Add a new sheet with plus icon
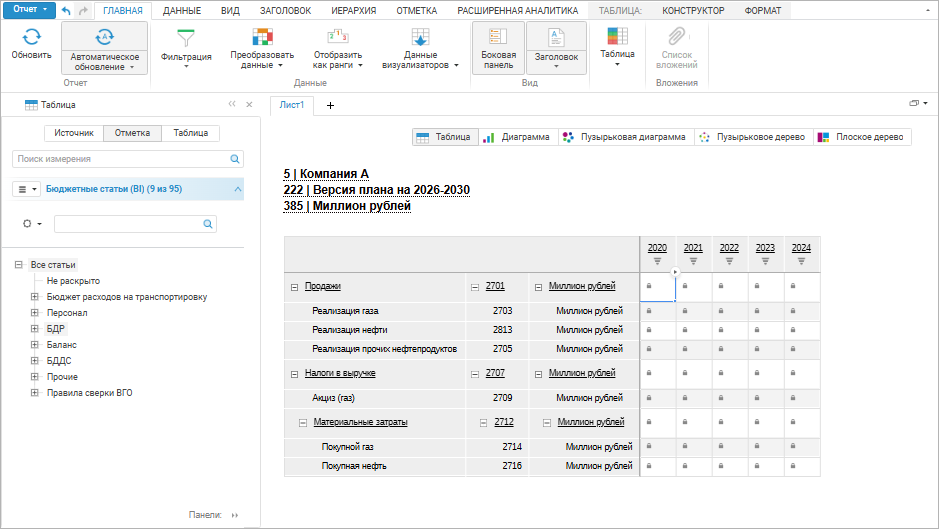This screenshot has height=529, width=939. (x=330, y=105)
